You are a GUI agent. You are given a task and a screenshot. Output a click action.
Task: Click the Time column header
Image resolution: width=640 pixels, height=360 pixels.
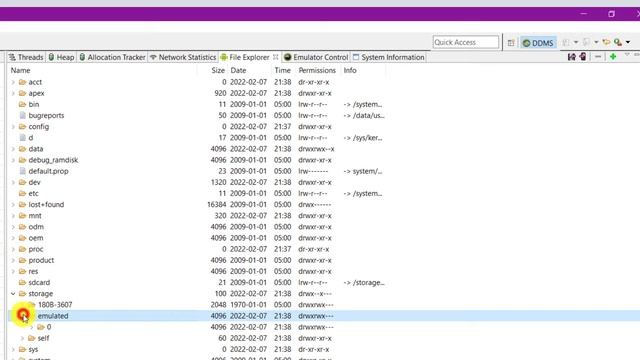282,70
